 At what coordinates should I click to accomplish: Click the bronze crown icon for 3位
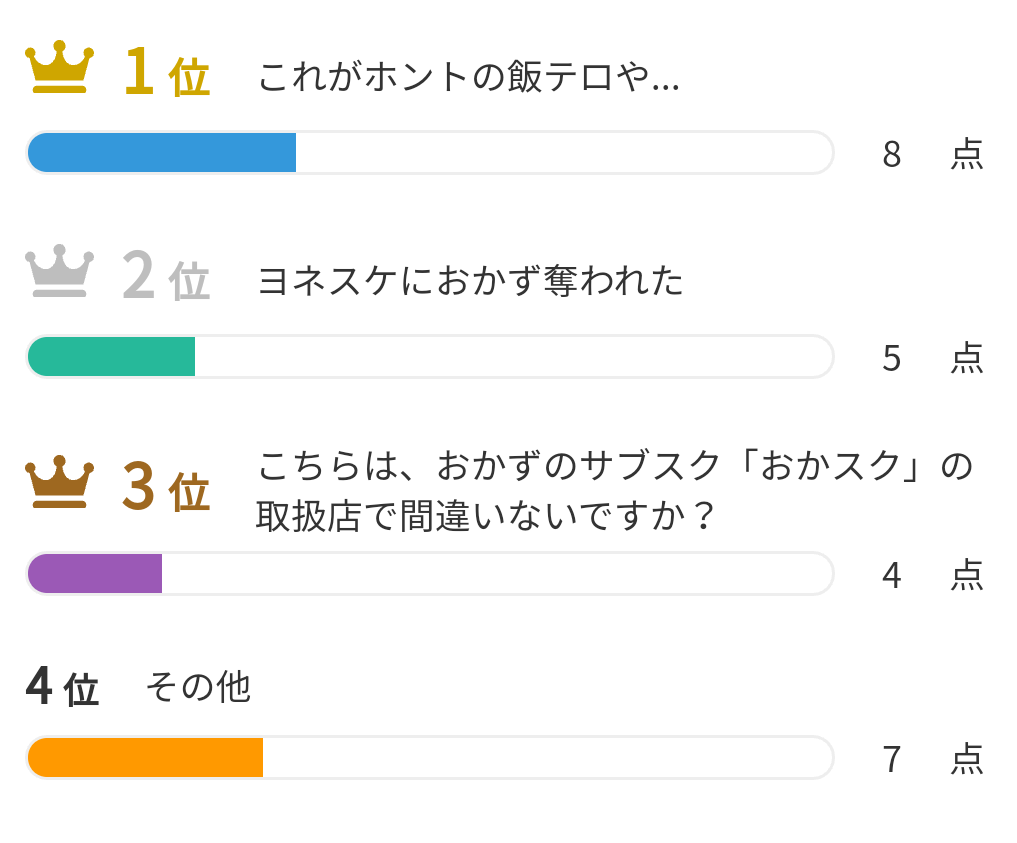(59, 481)
